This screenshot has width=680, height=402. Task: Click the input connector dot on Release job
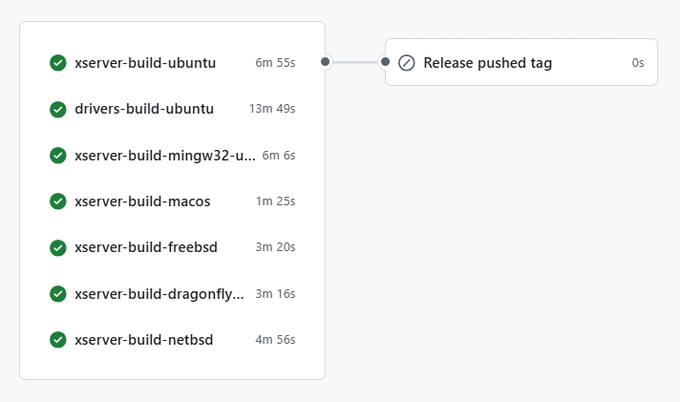coord(385,62)
